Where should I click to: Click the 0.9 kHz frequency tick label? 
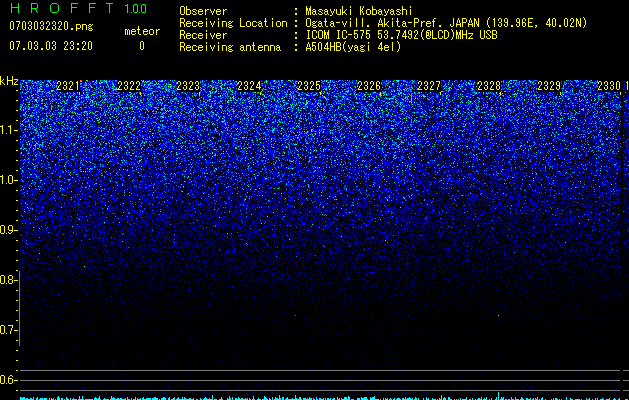tap(8, 230)
